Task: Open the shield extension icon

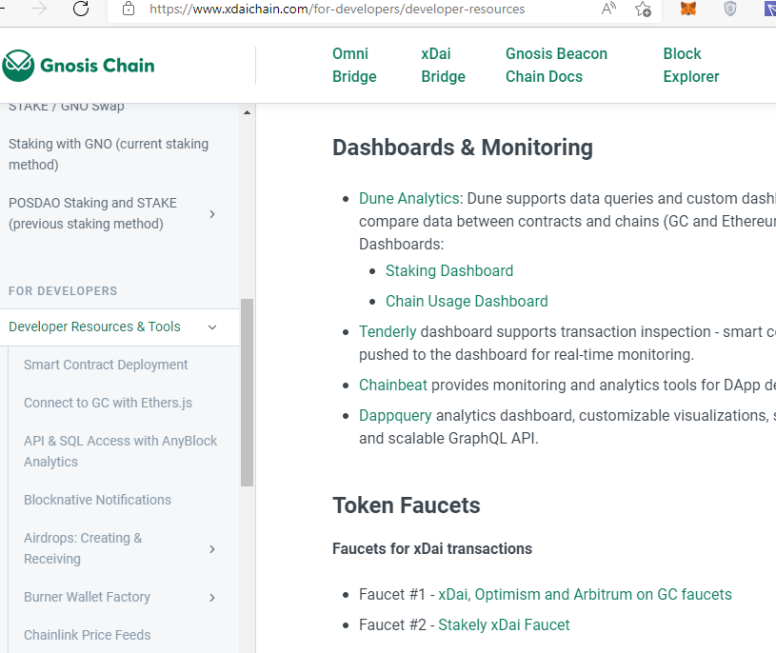Action: (730, 8)
